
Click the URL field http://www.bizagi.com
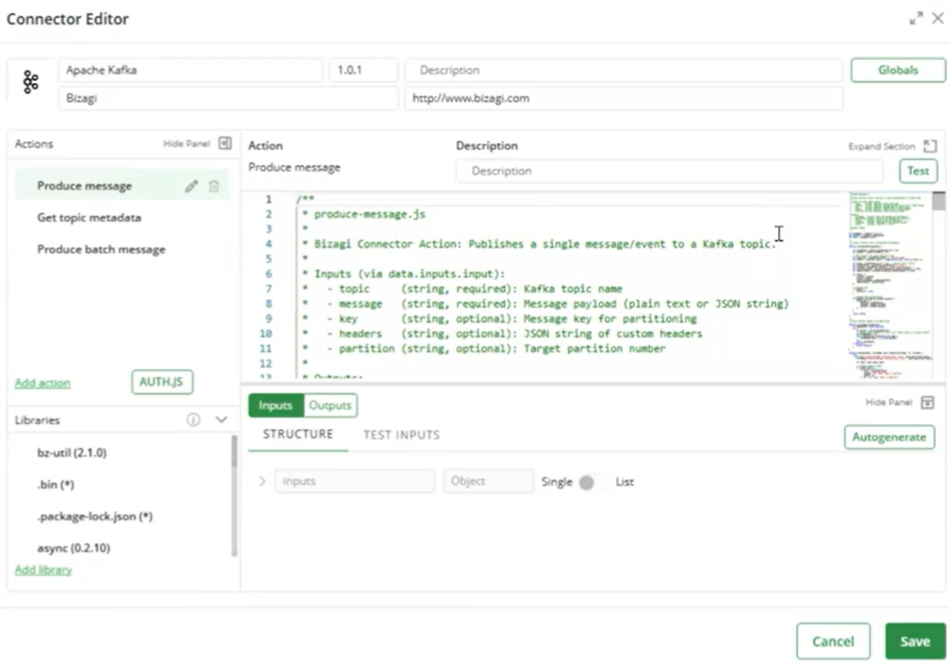[x=623, y=98]
